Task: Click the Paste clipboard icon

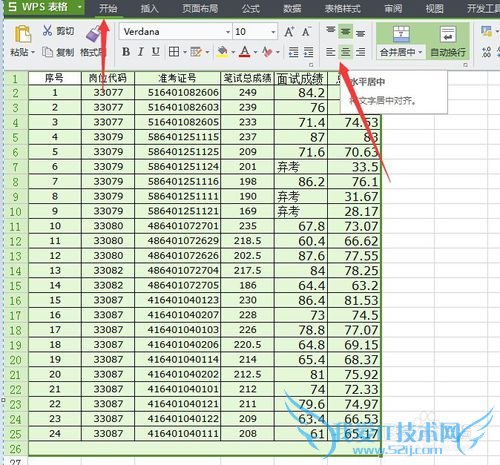Action: [22, 34]
